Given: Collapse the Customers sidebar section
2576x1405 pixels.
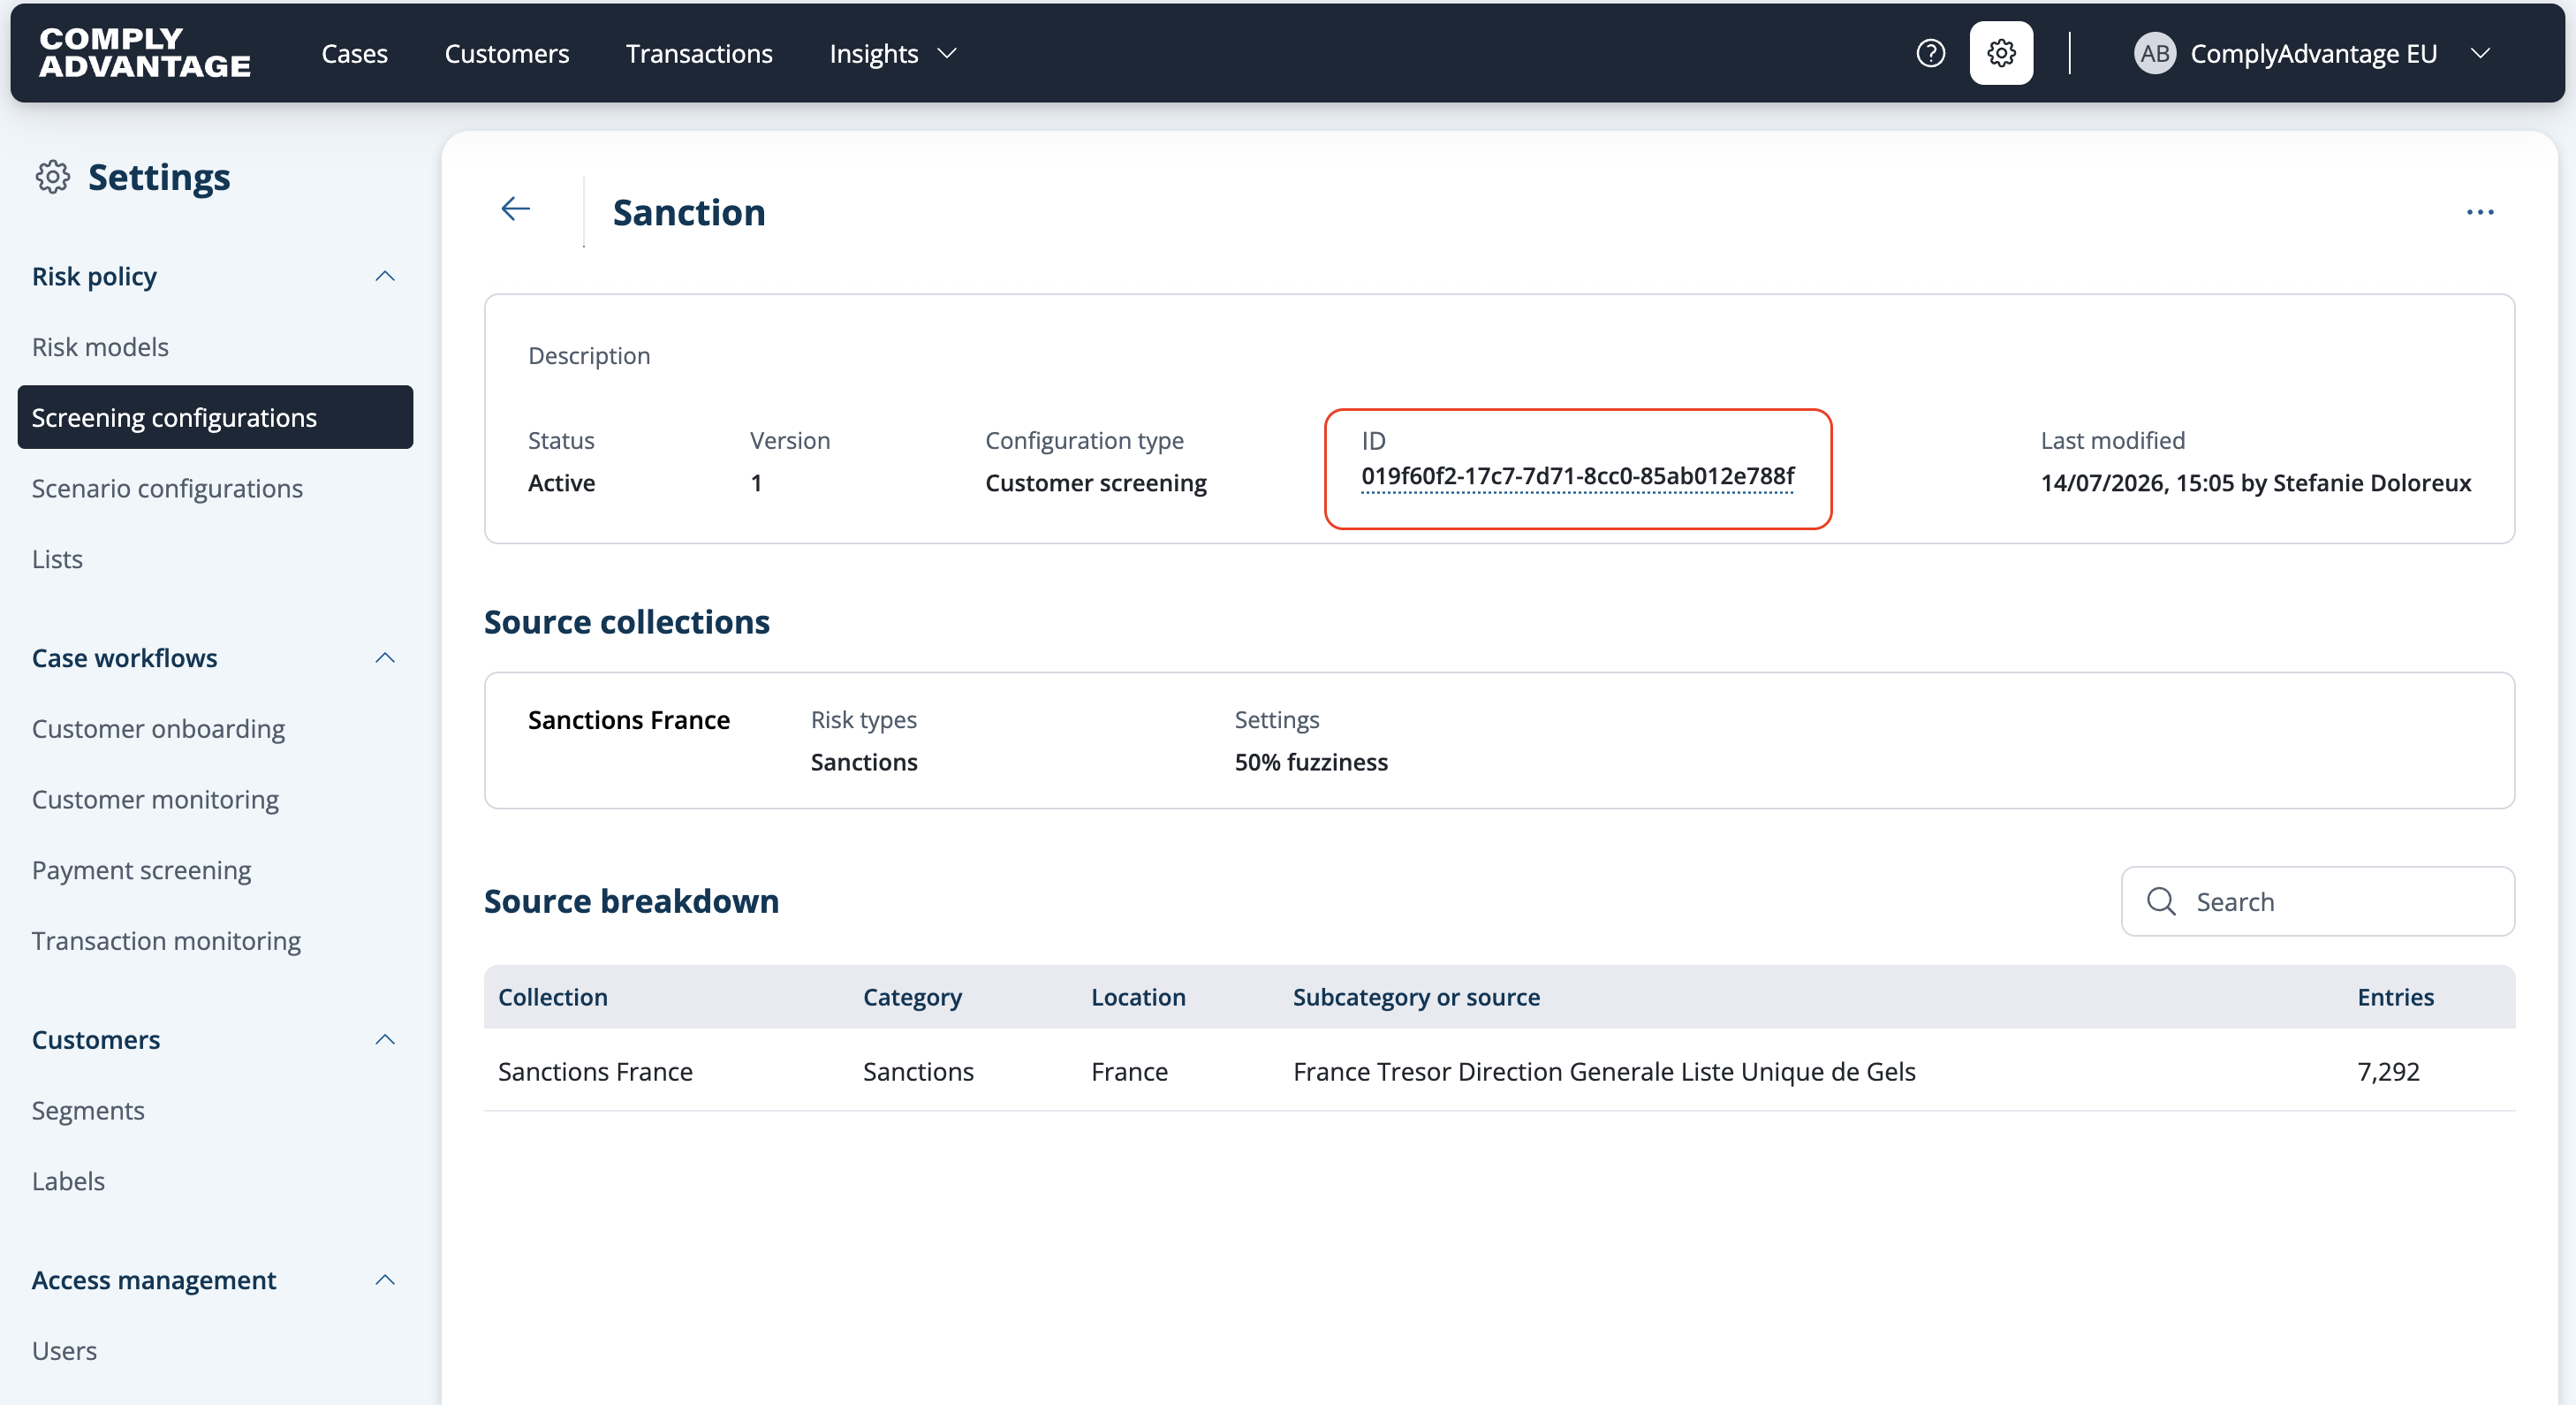Looking at the screenshot, I should [385, 1040].
